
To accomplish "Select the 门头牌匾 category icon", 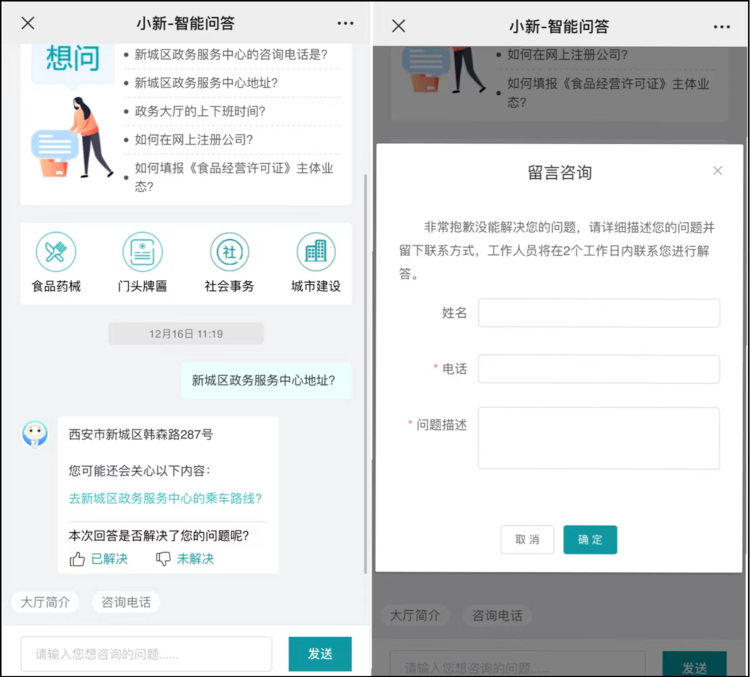I will (x=142, y=252).
